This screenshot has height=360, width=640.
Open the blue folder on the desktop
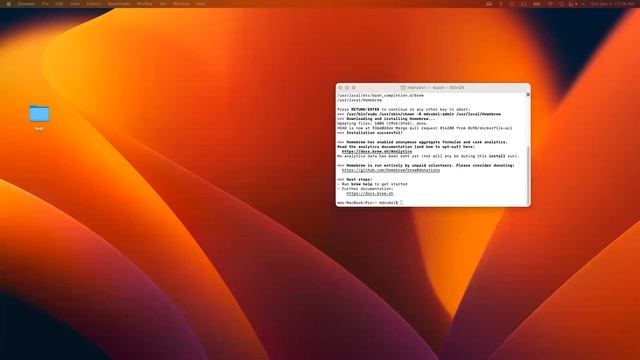click(39, 114)
